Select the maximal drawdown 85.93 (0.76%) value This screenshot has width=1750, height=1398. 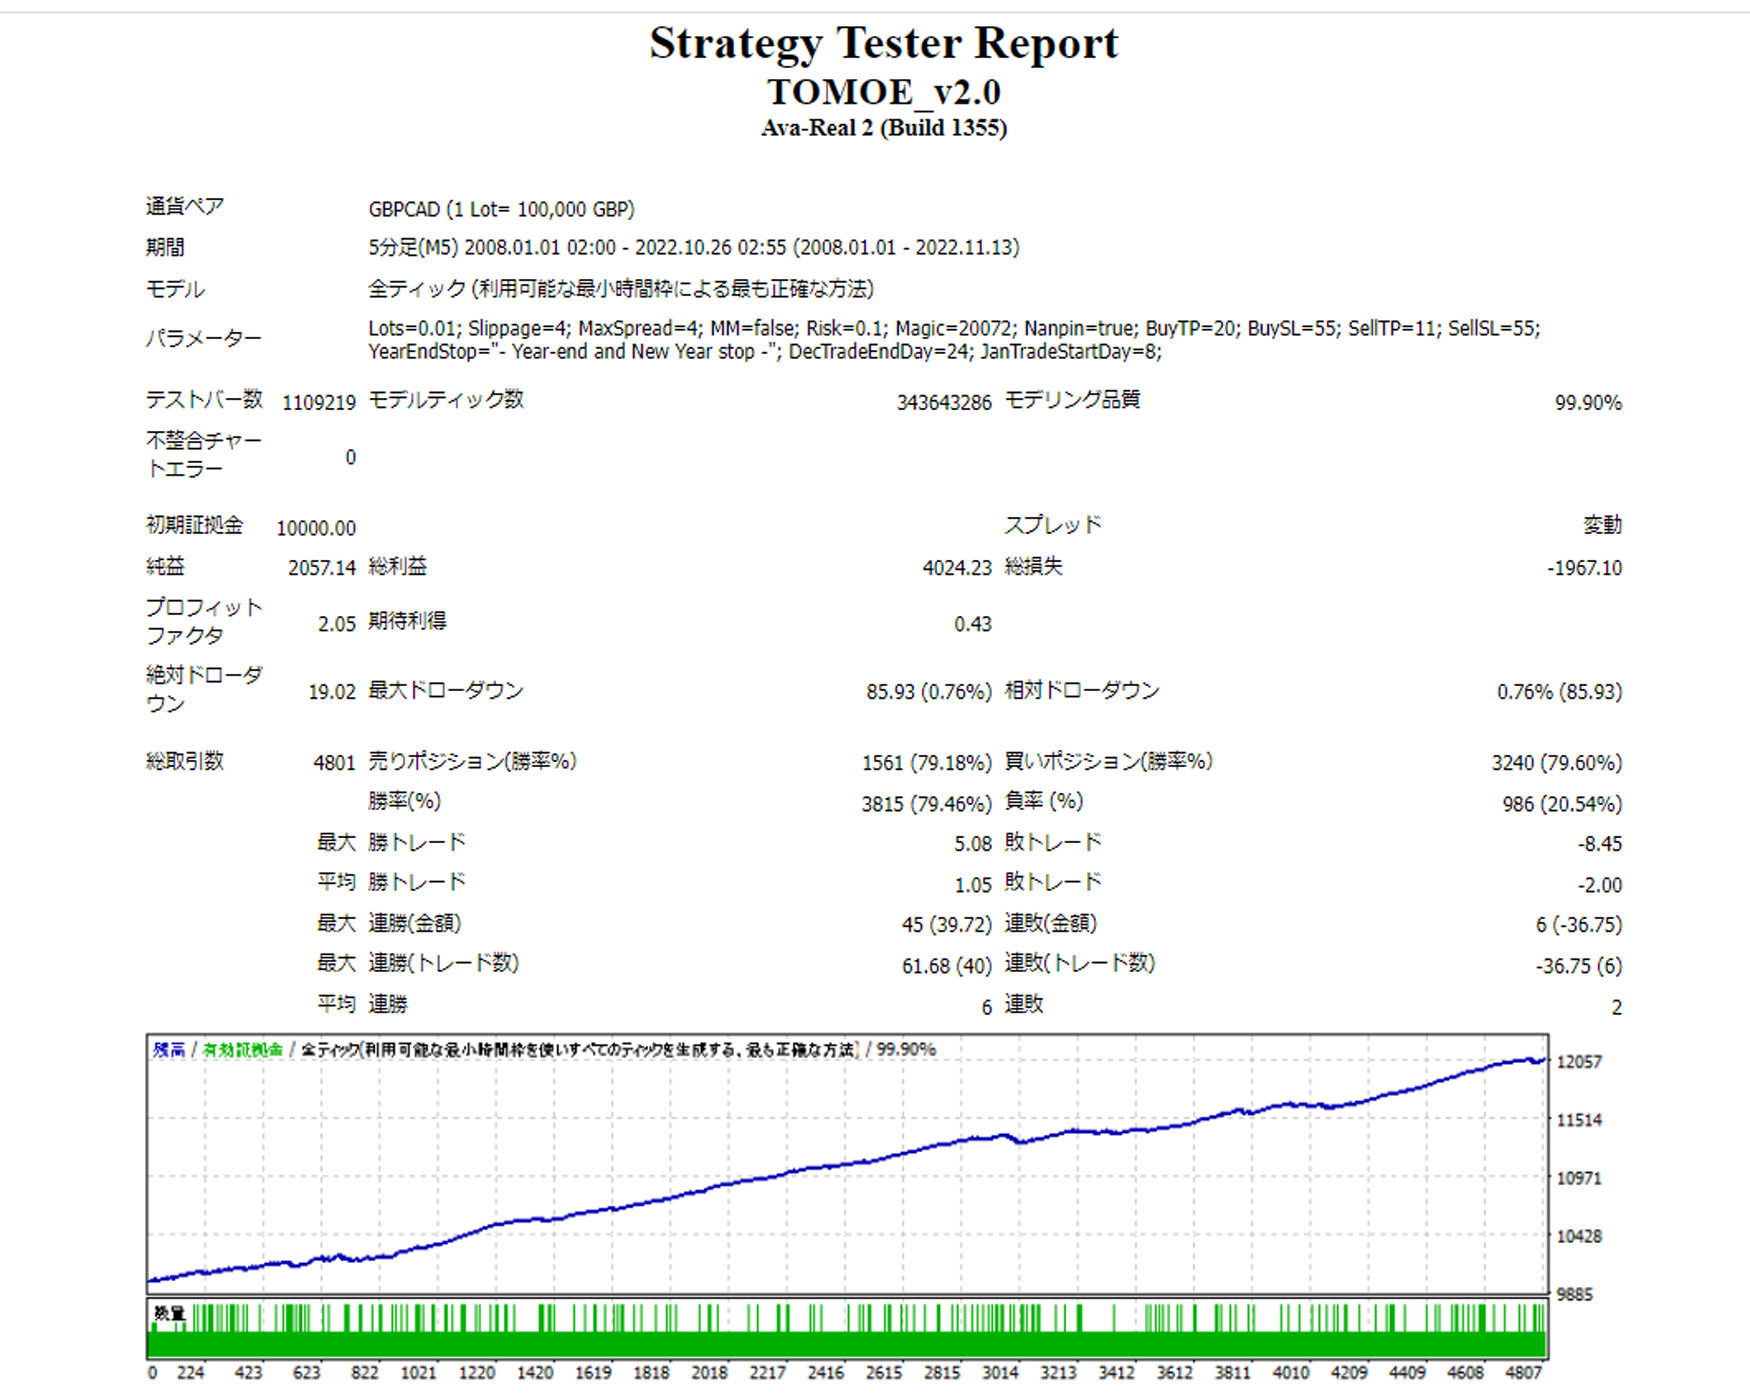point(929,692)
